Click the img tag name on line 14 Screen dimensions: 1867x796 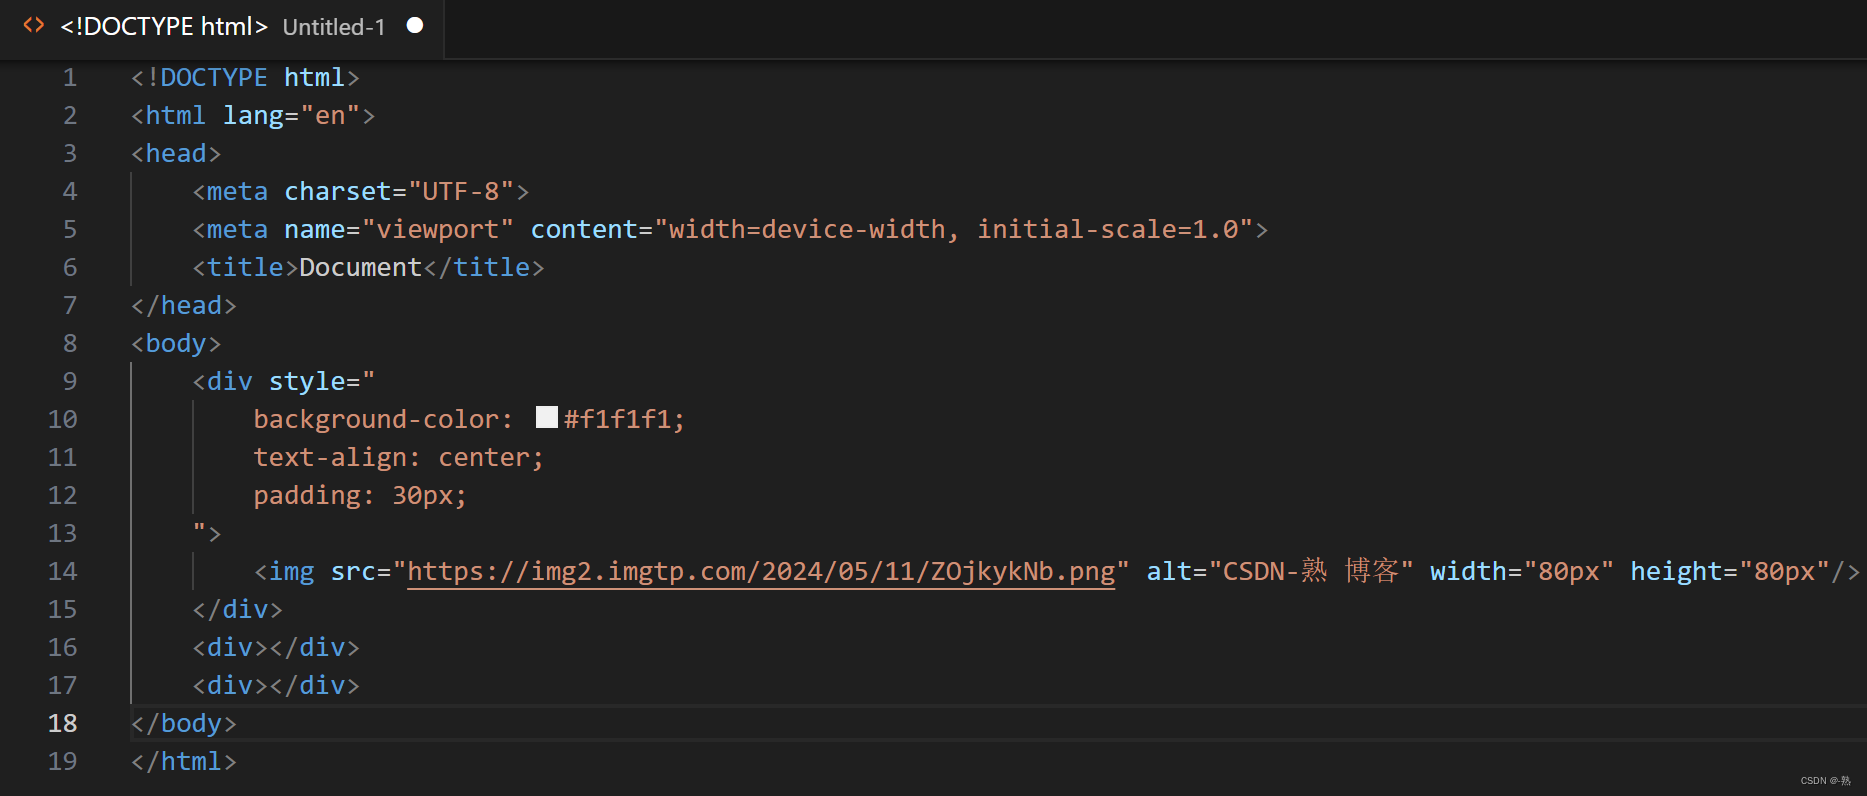point(292,572)
